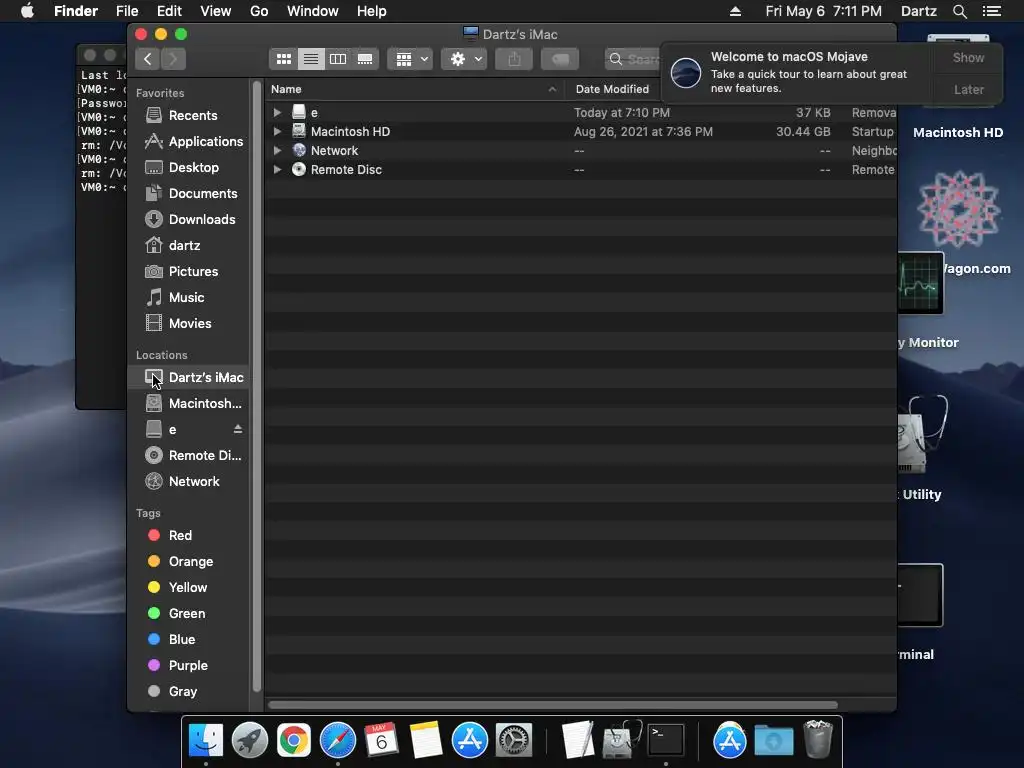
Task: Click the Later button on Mojave notification
Action: (968, 89)
